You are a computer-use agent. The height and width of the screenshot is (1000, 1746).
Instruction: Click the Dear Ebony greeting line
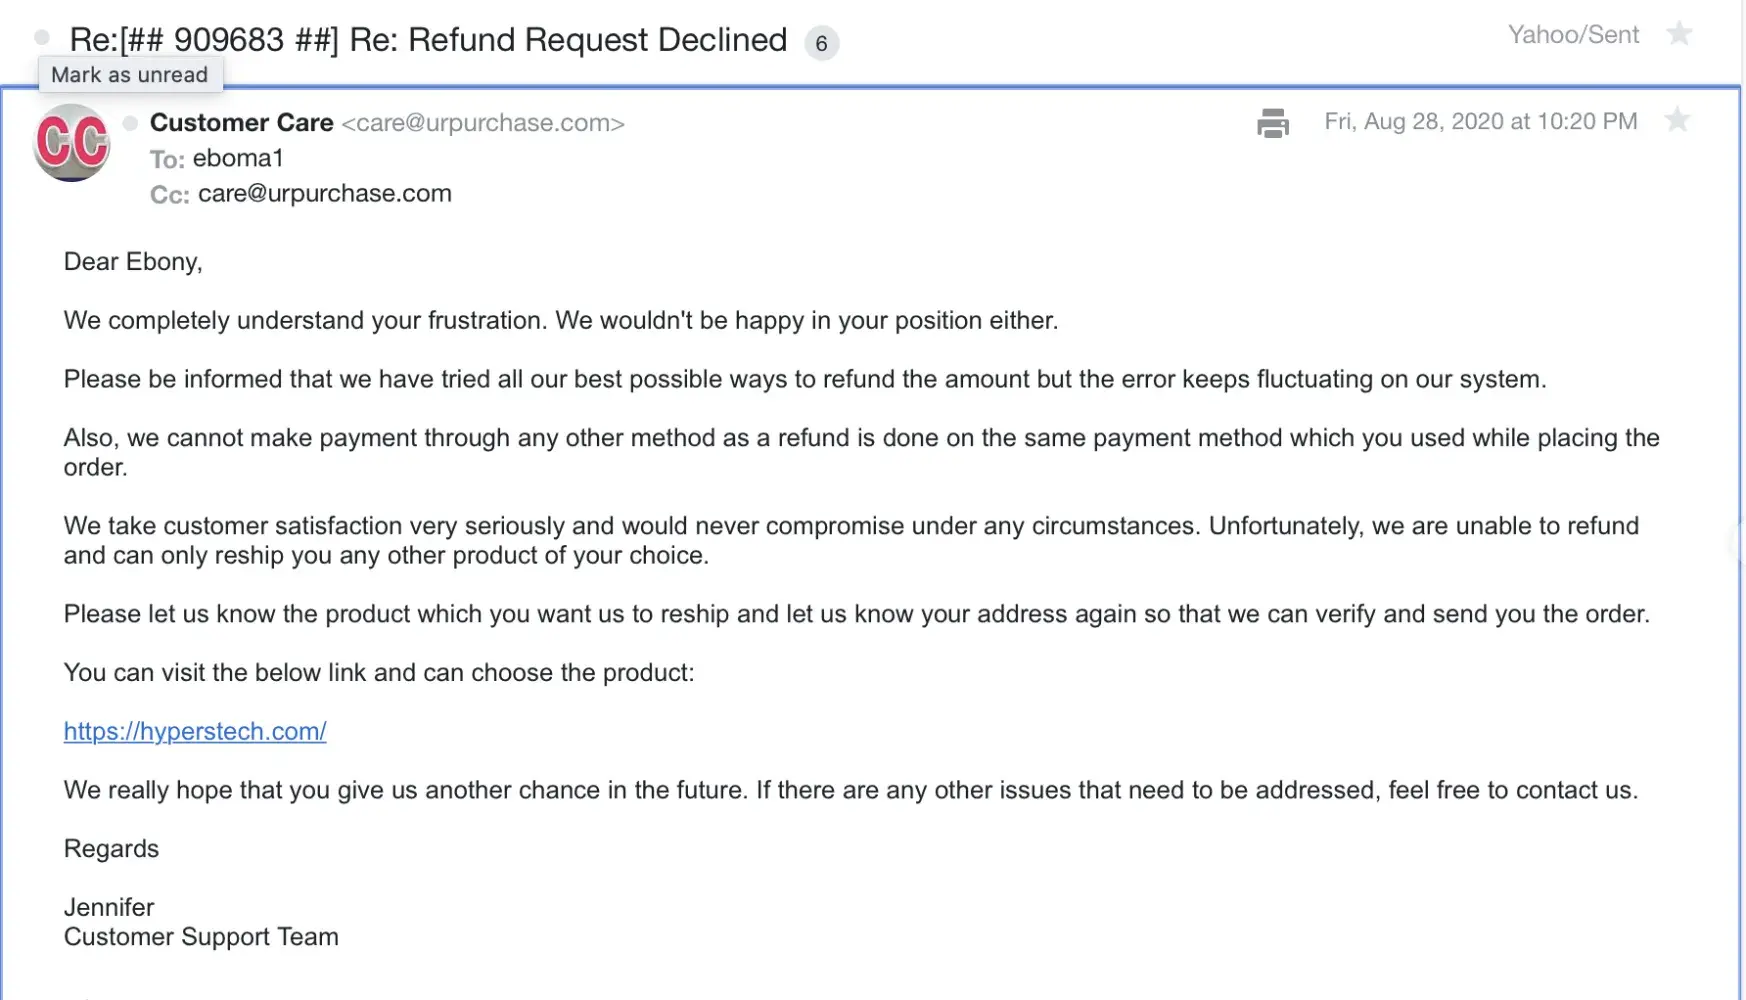coord(133,262)
